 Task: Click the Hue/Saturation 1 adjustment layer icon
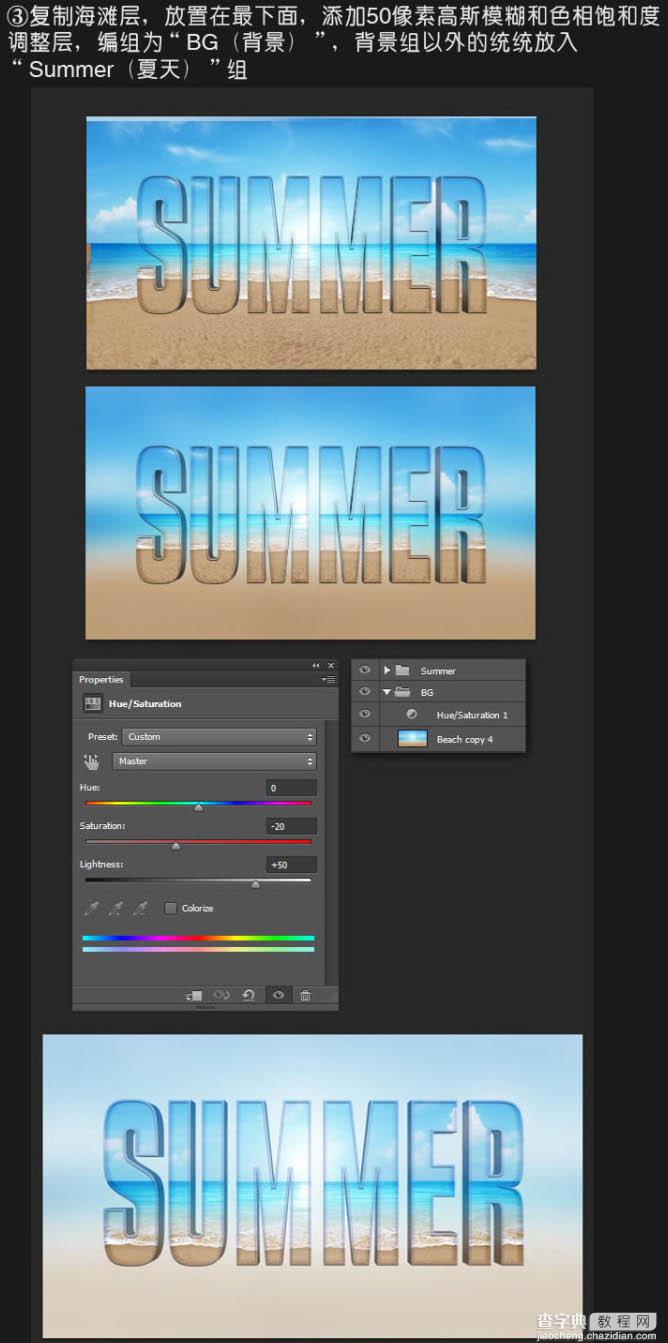[412, 715]
